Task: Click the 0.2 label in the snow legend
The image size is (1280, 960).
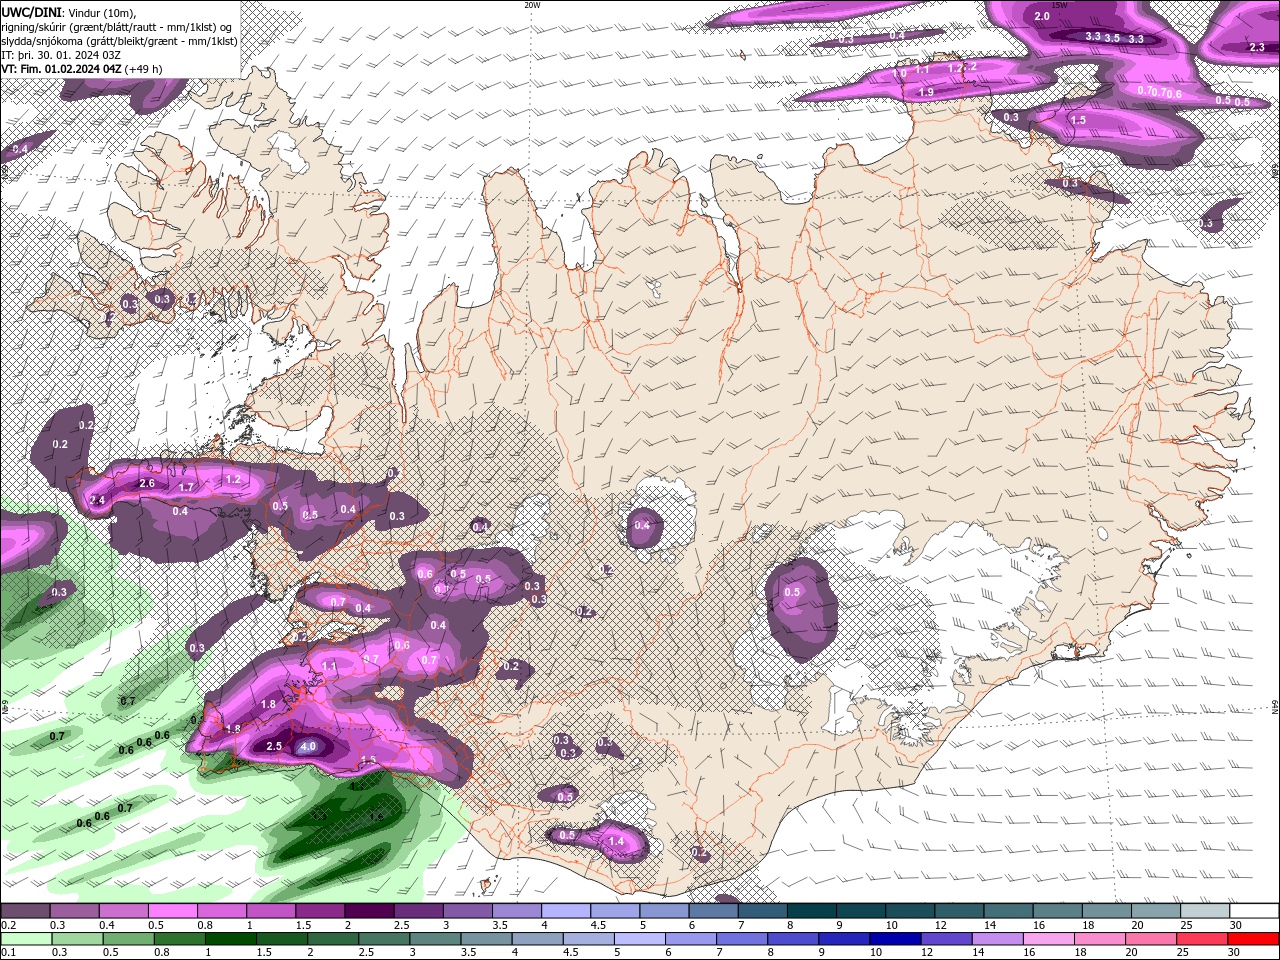Action: [x=8, y=925]
